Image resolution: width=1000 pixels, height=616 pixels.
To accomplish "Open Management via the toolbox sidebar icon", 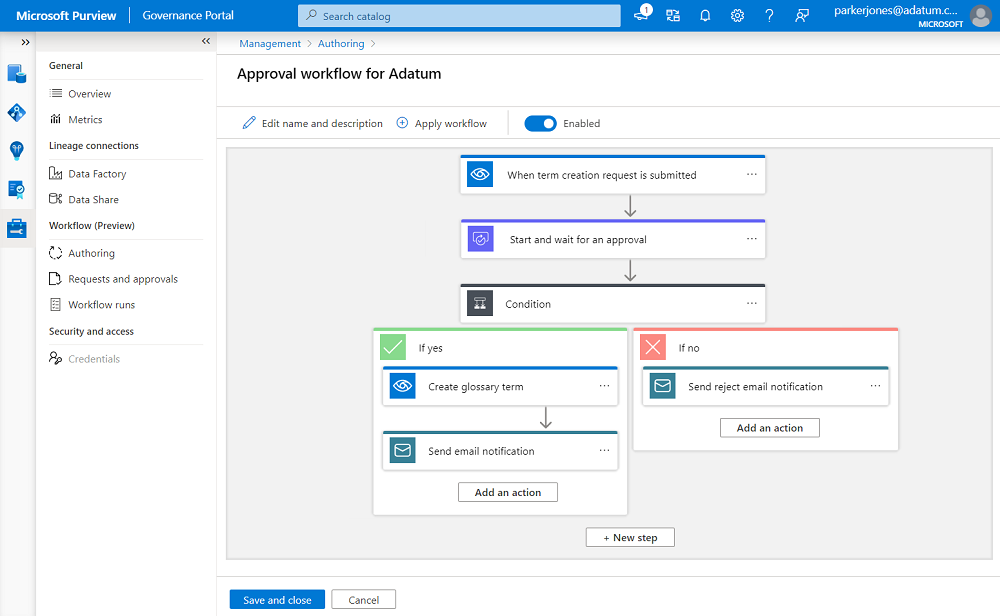I will click(15, 227).
